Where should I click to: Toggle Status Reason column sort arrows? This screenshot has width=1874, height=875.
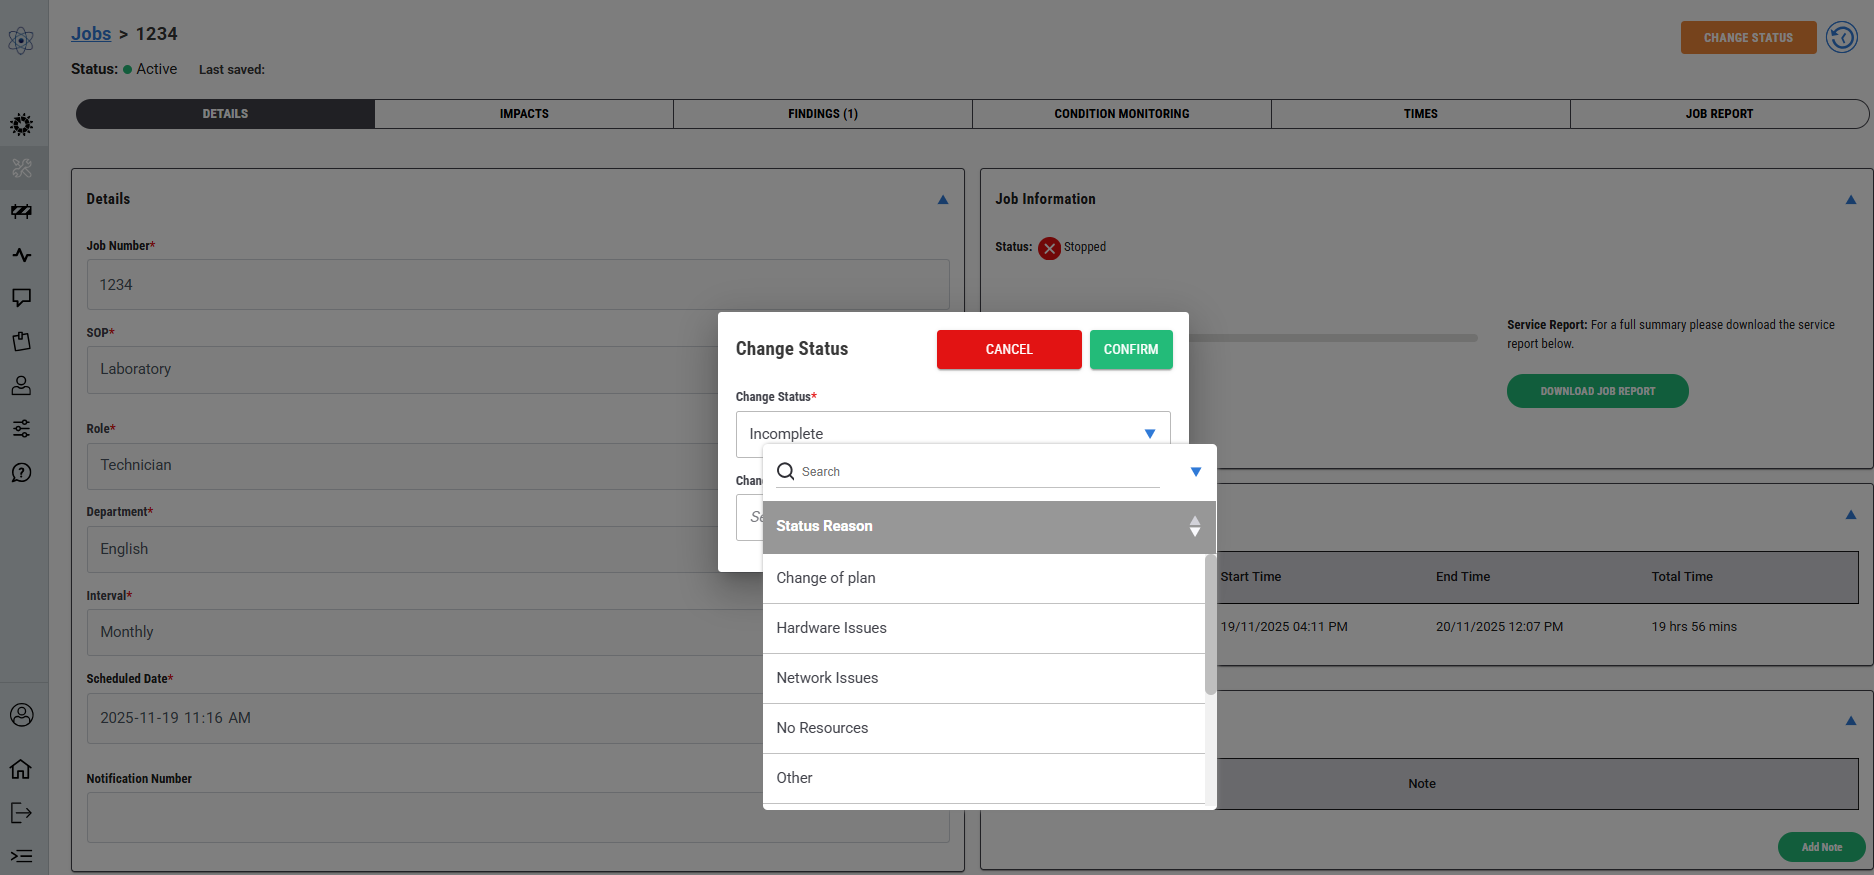coord(1194,527)
